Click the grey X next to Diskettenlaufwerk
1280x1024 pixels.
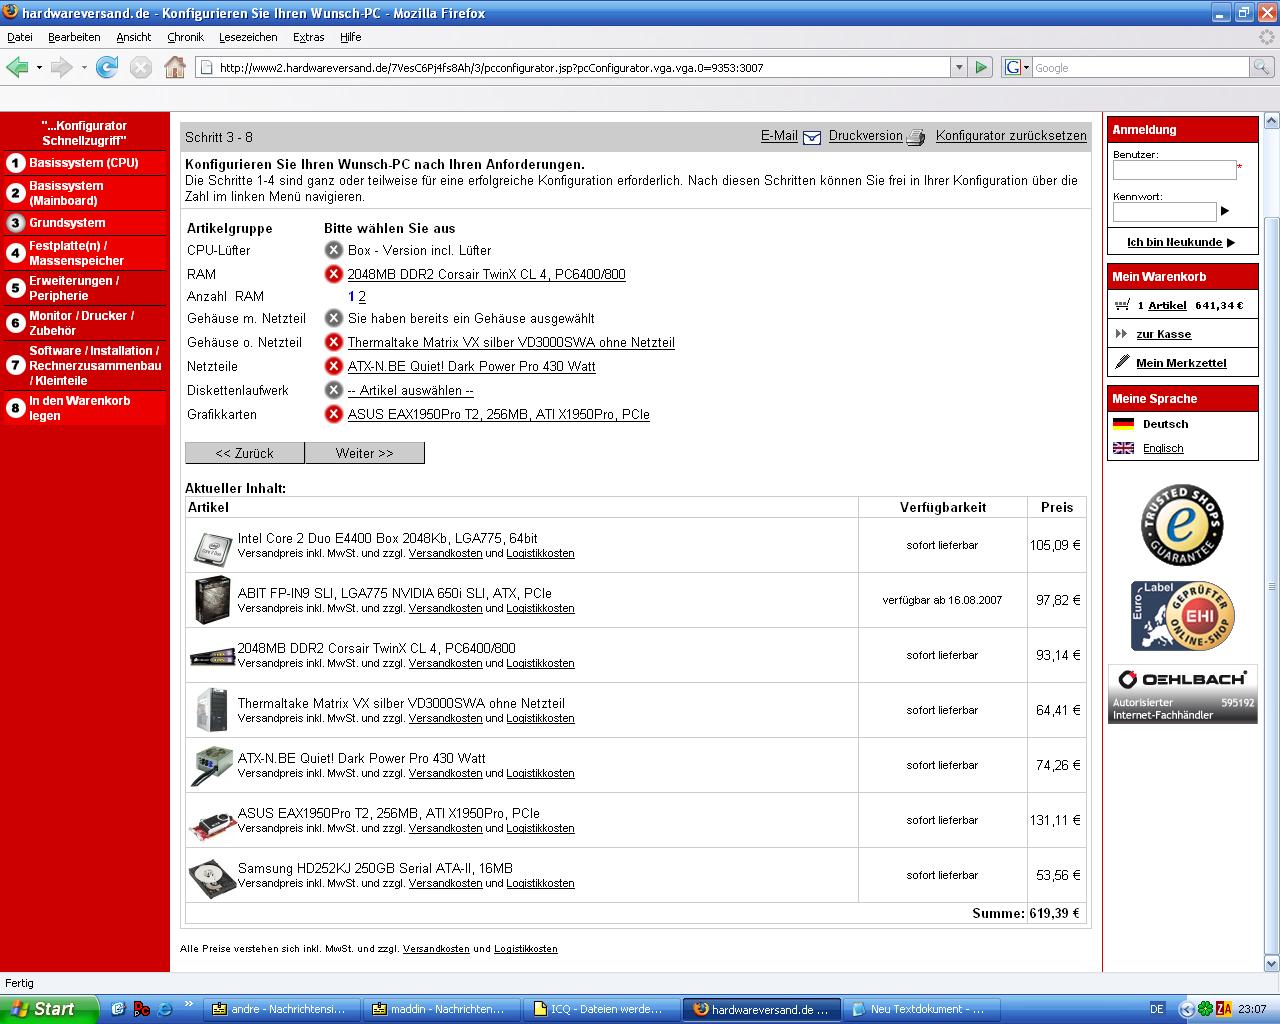(x=334, y=390)
